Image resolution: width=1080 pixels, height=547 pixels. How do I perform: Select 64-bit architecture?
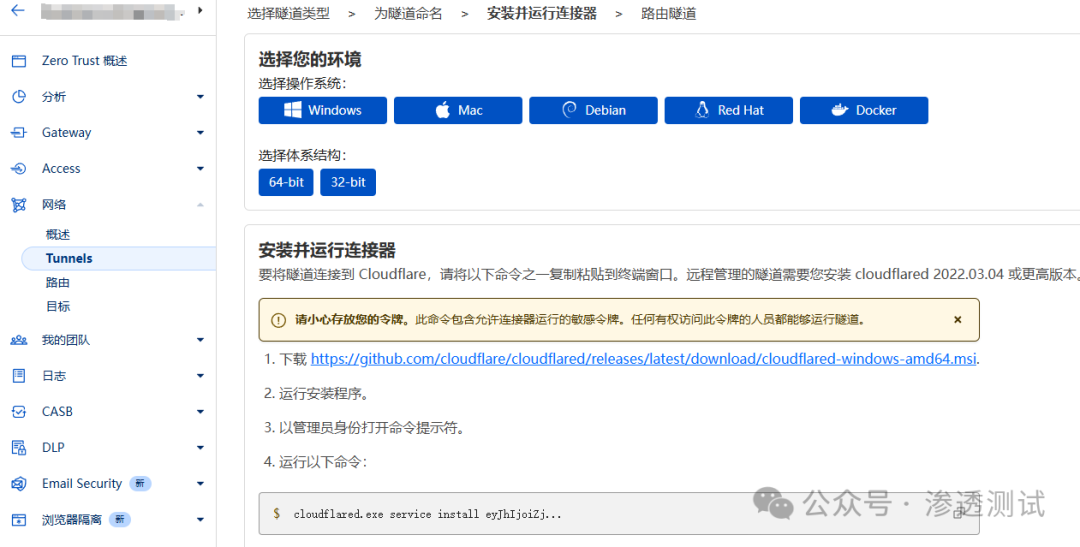pos(285,183)
